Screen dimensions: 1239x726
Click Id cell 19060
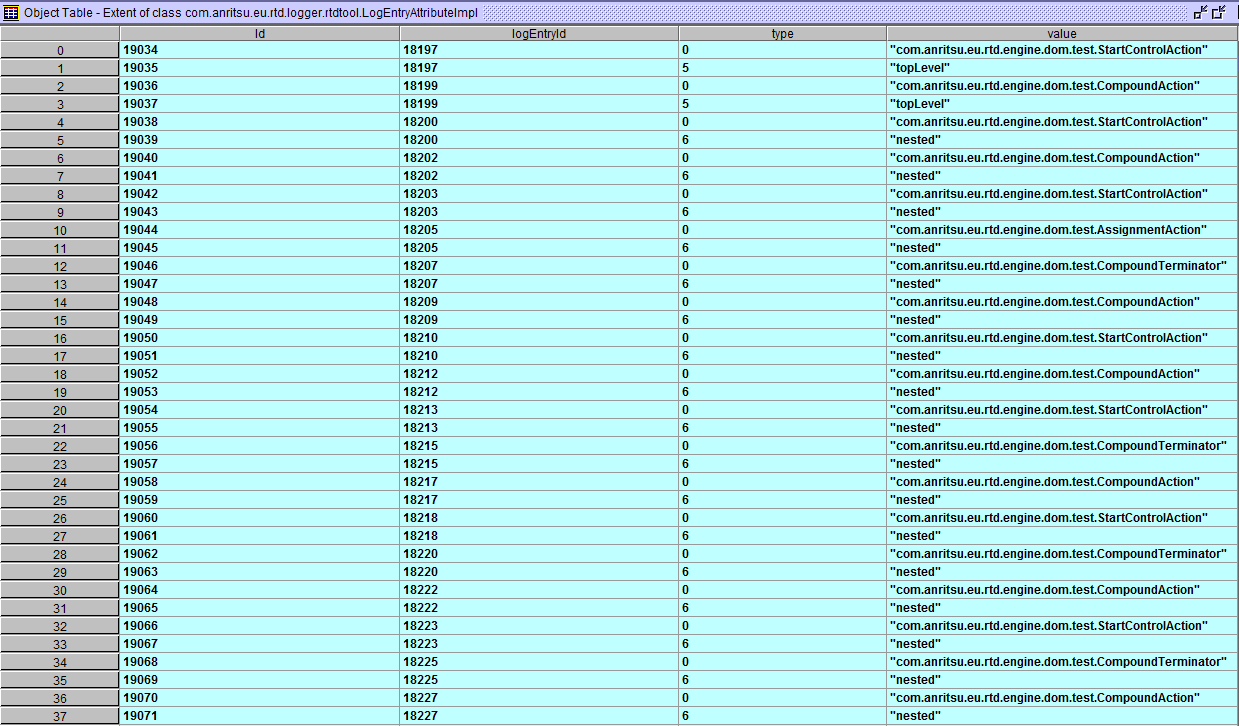260,518
